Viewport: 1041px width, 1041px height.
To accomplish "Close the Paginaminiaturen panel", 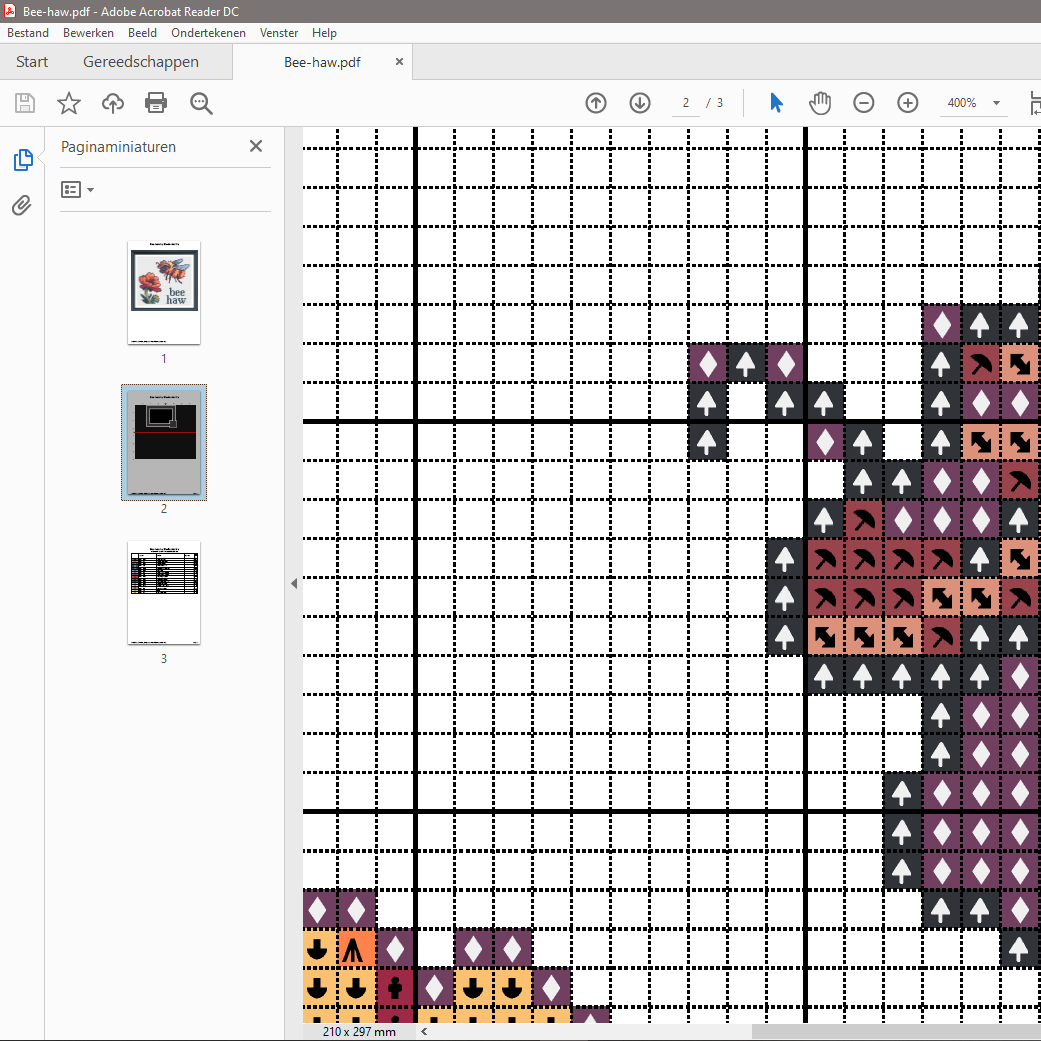I will [256, 146].
